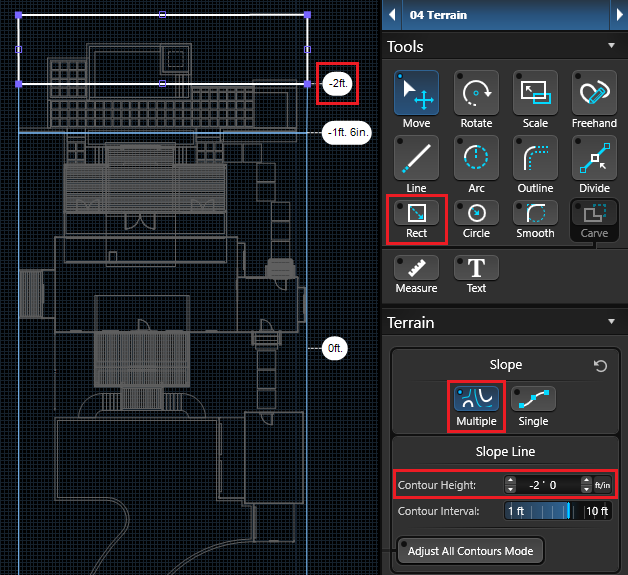This screenshot has height=575, width=628.
Task: Click the -2ft. contour label
Action: [338, 83]
